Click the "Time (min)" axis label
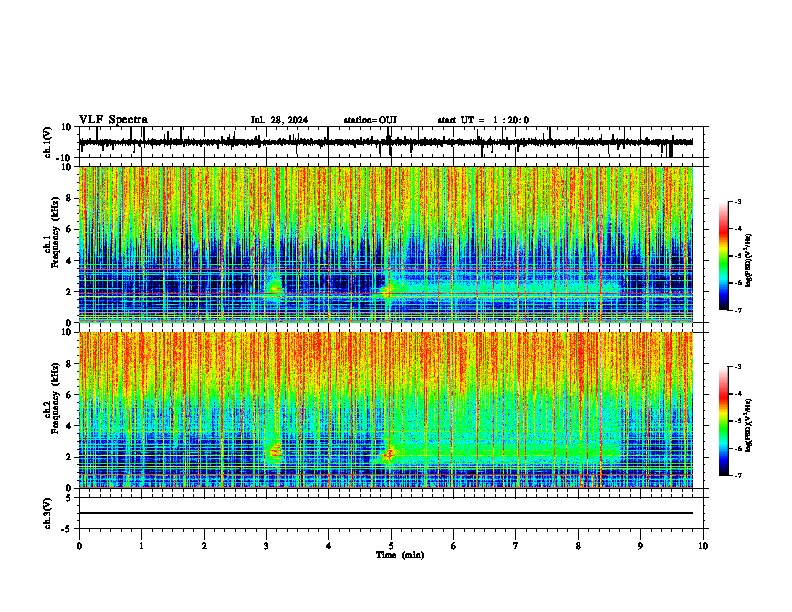The image size is (792, 612). pos(400,555)
